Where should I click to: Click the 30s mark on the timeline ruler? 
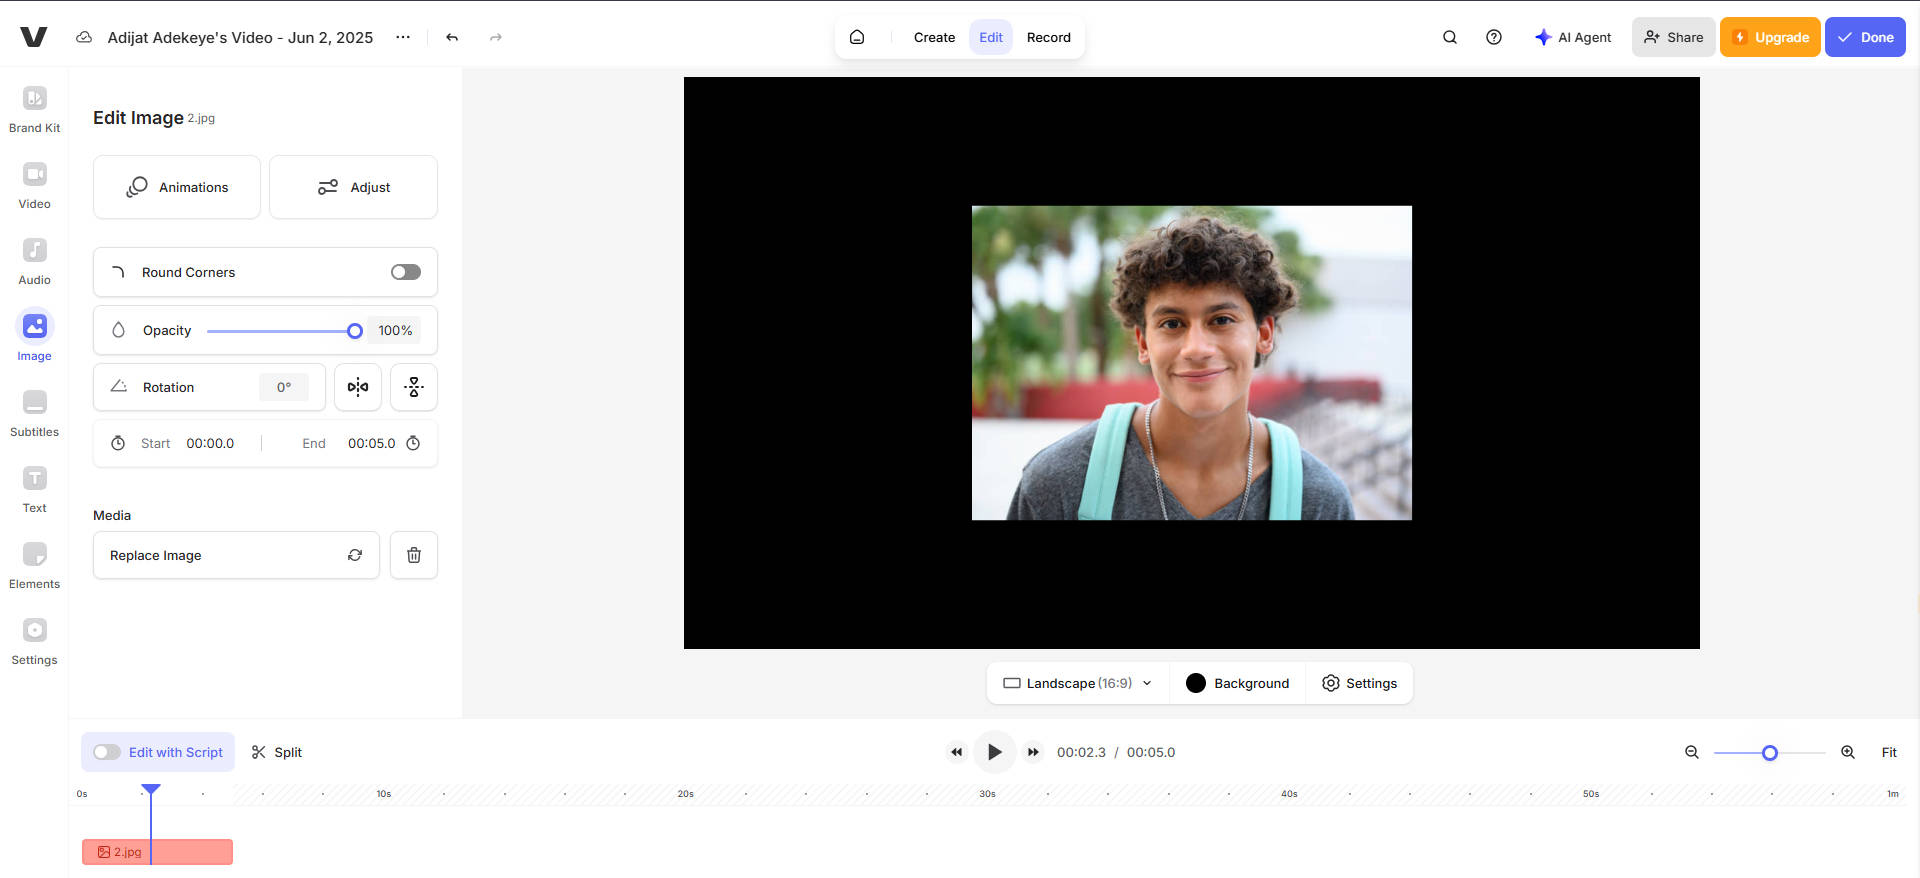click(987, 794)
